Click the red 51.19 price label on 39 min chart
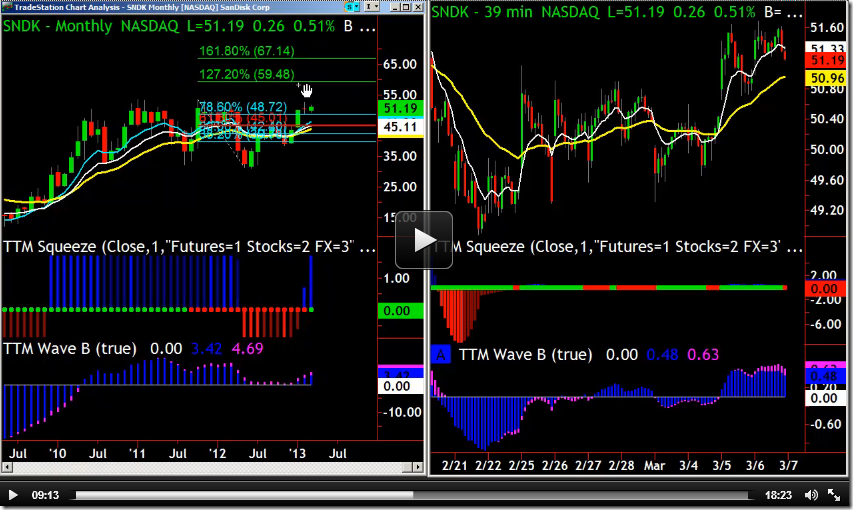Viewport: 853px width, 510px height. (x=827, y=60)
